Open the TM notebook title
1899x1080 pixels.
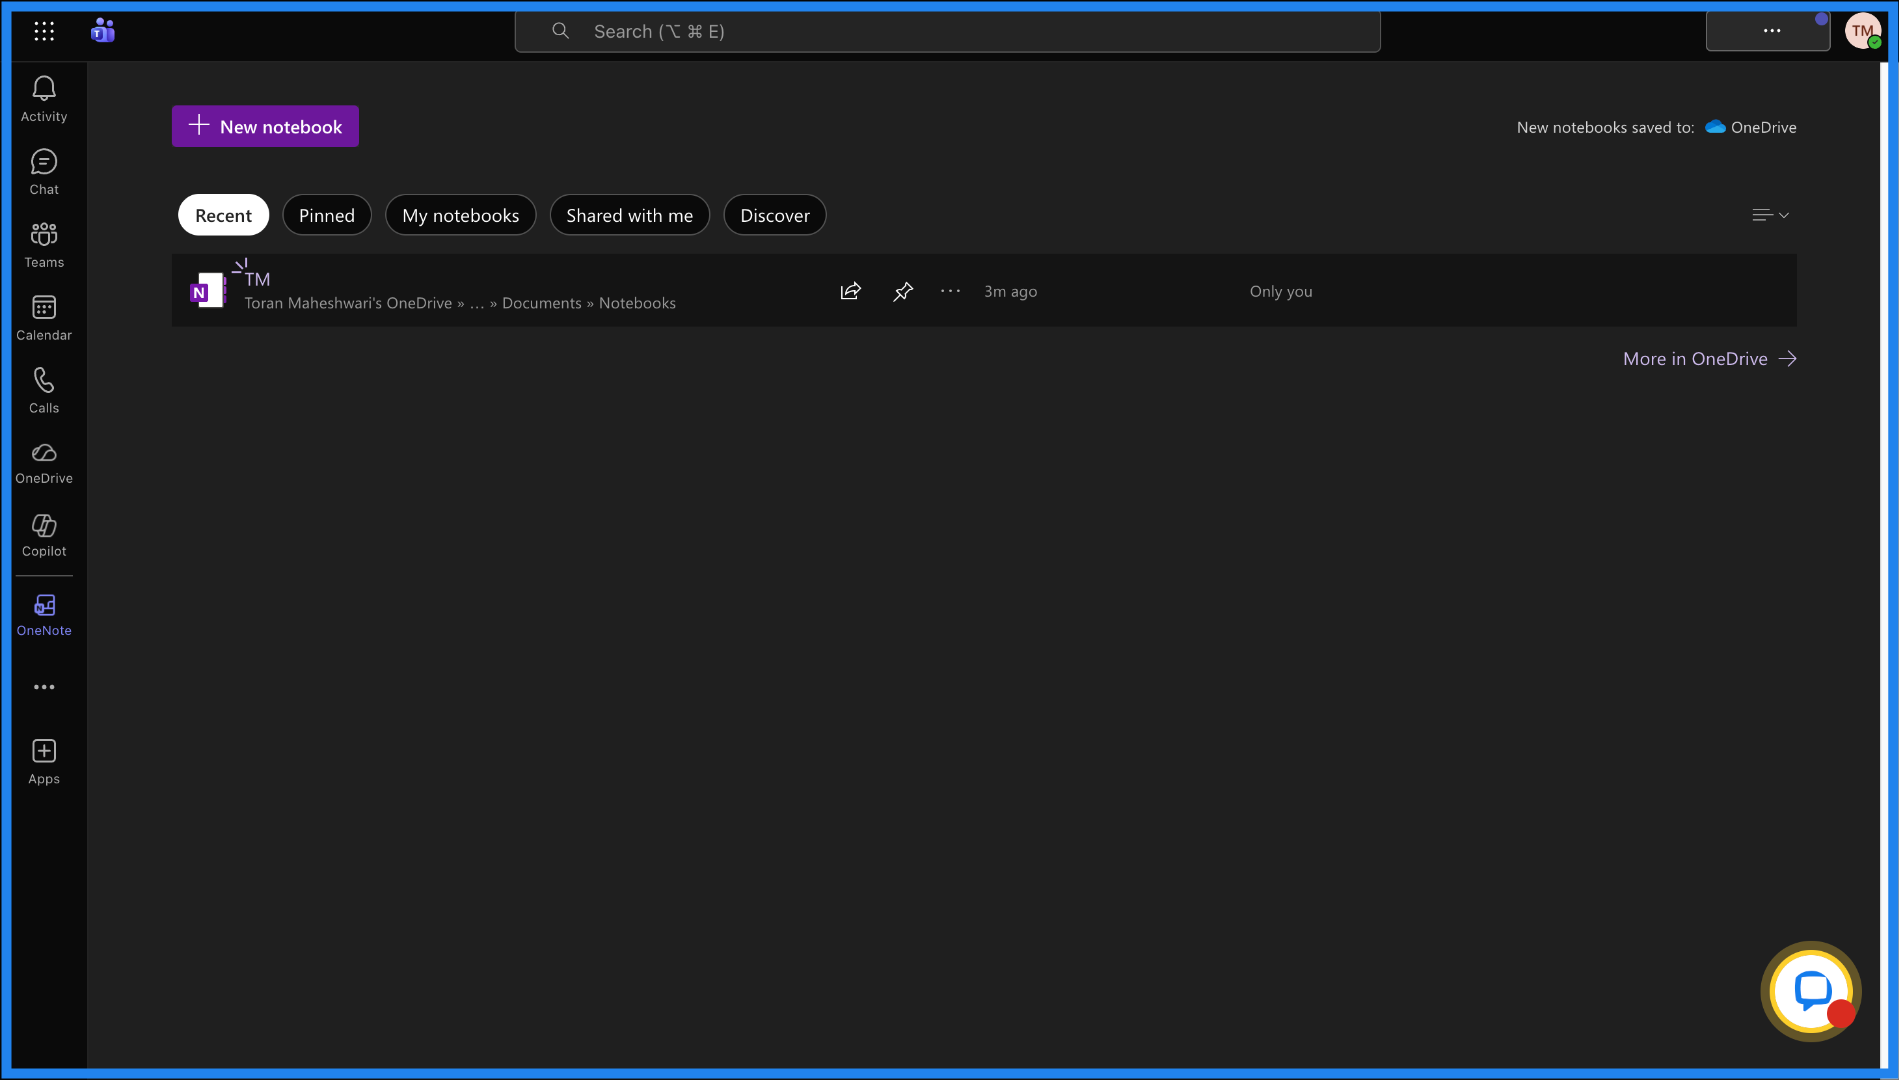pos(258,279)
